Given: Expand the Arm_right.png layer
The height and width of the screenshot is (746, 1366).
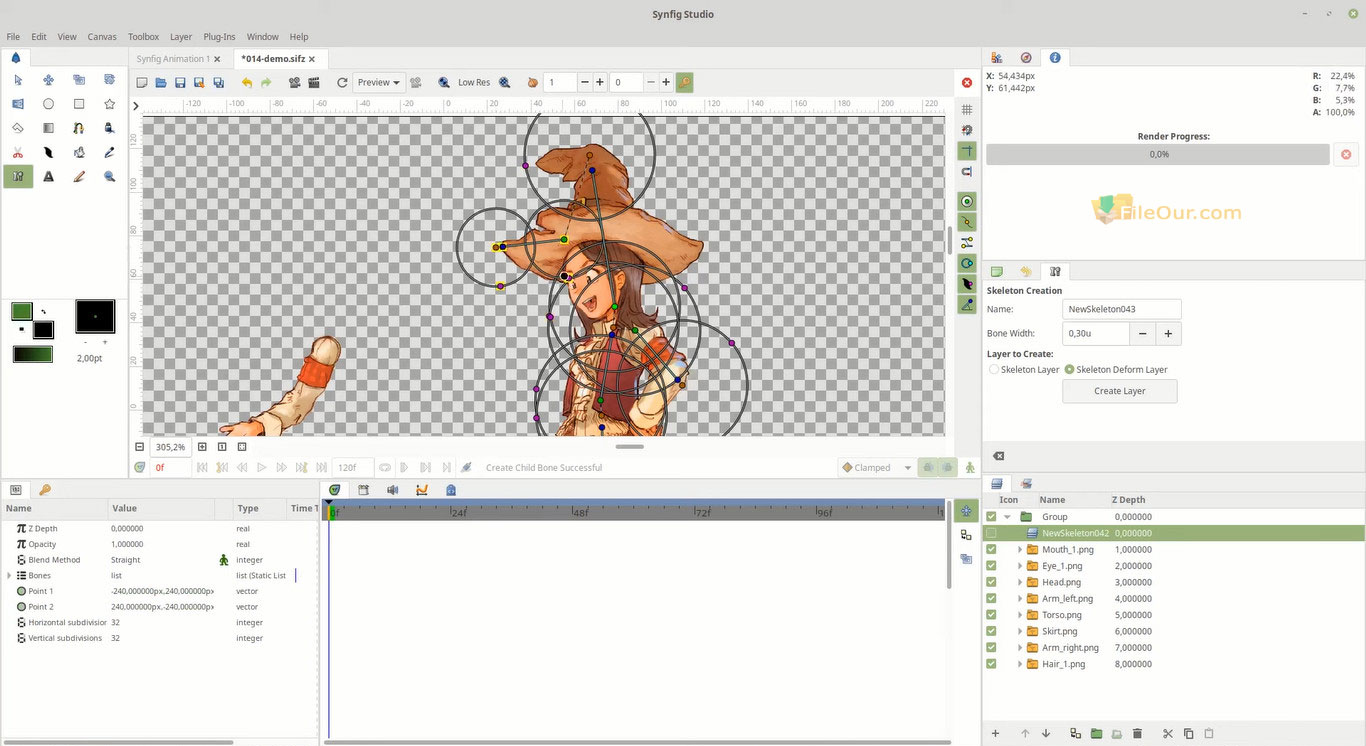Looking at the screenshot, I should pos(1020,648).
